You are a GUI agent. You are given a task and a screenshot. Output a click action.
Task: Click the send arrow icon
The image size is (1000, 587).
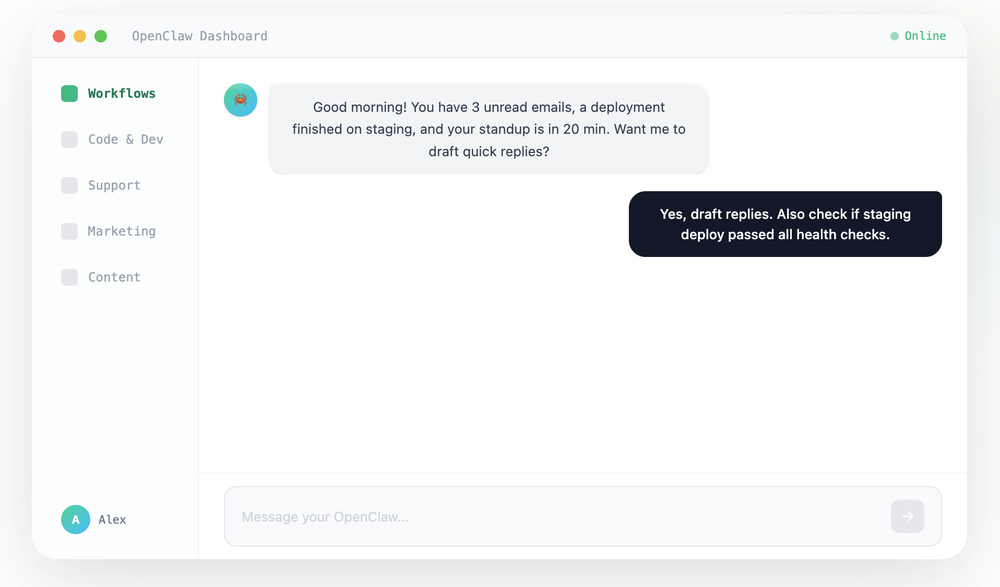907,516
